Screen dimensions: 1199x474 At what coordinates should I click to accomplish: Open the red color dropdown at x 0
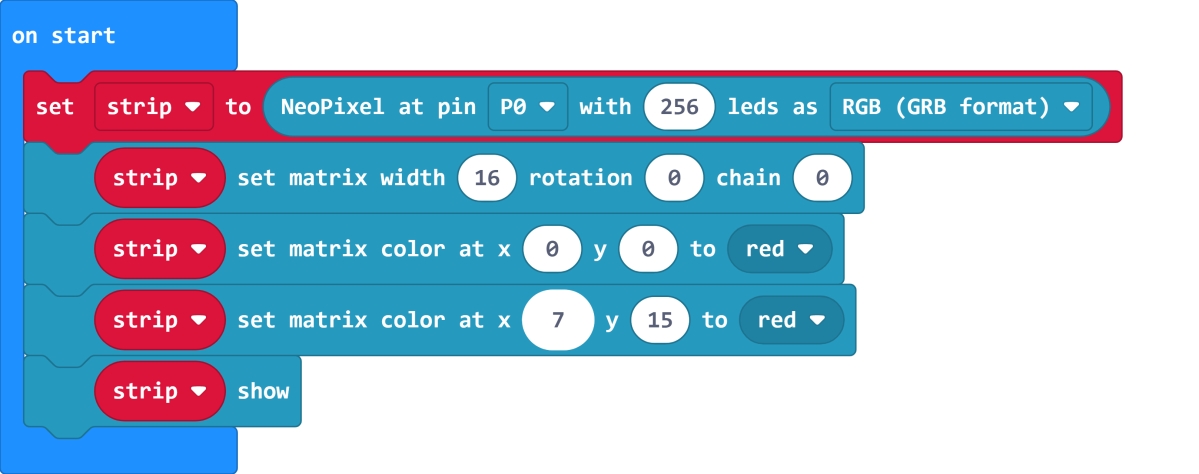pos(779,249)
